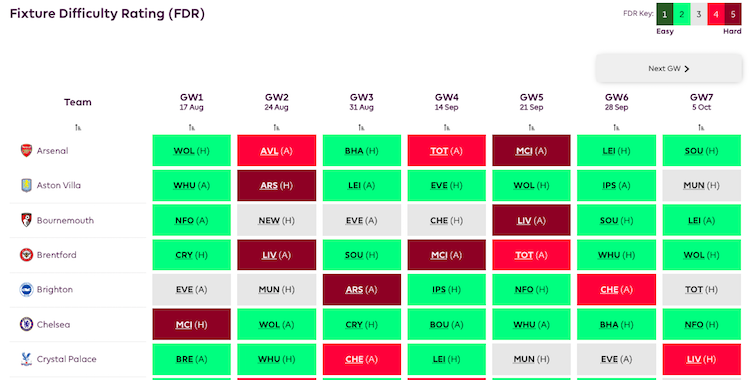The image size is (750, 380).
Task: Open Brentford's LIV away fixture in GW2
Action: point(276,255)
